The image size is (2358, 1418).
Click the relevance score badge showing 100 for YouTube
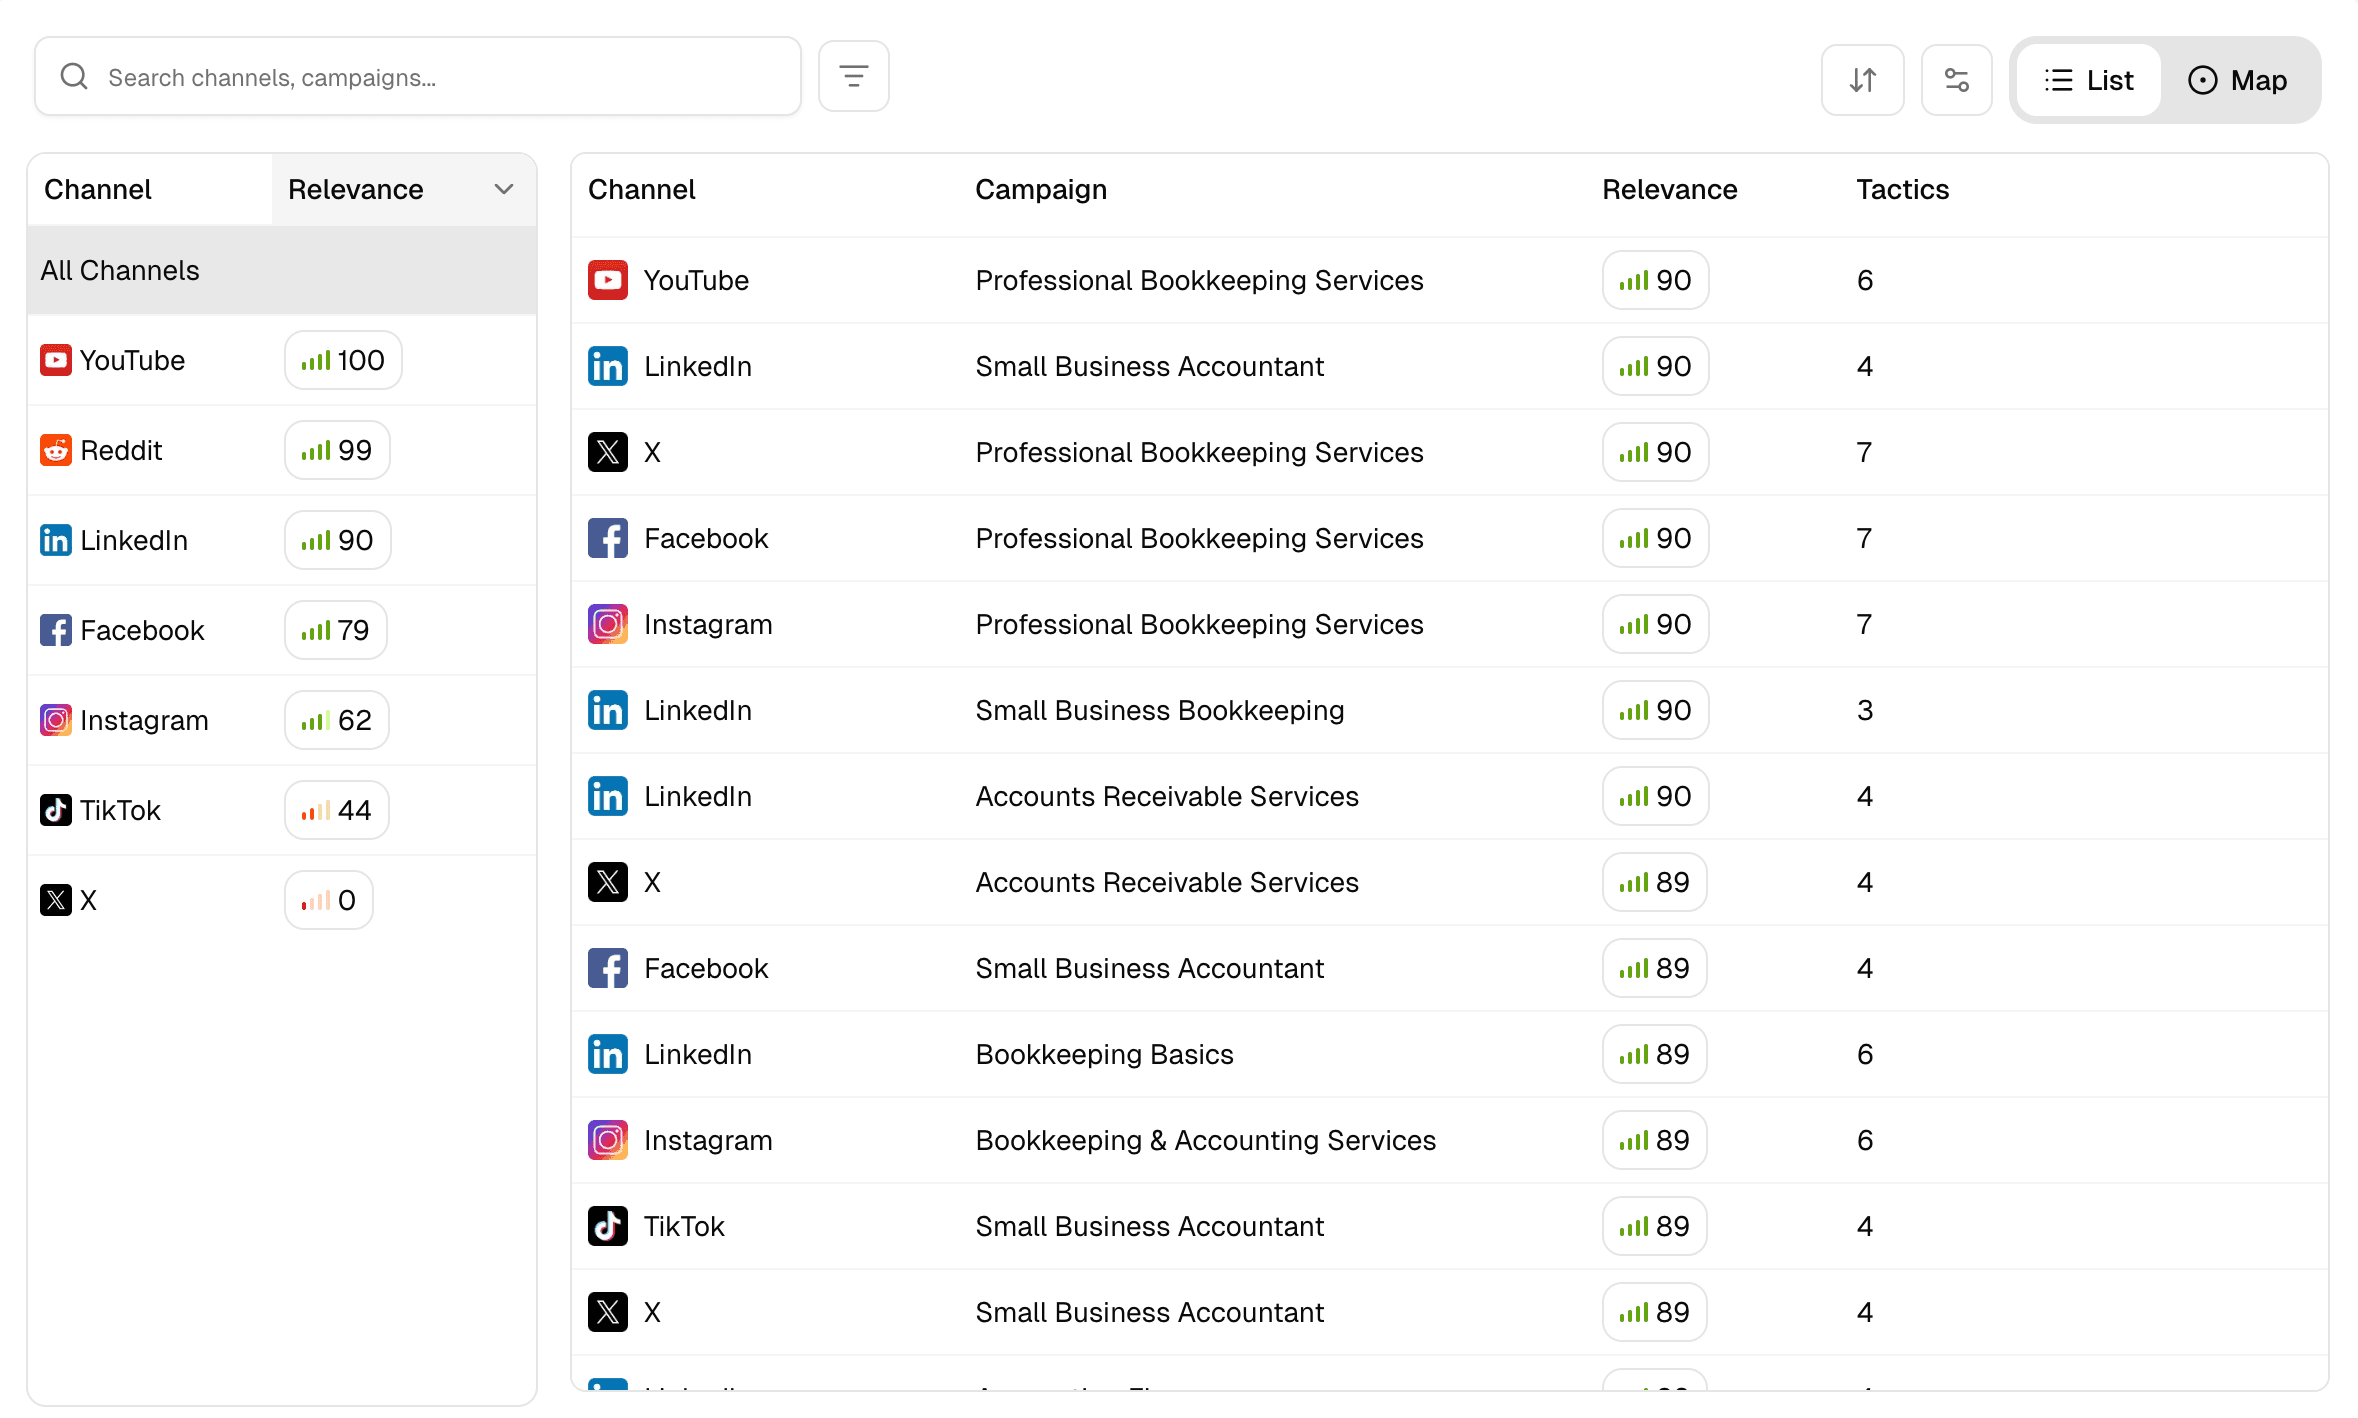pos(342,360)
